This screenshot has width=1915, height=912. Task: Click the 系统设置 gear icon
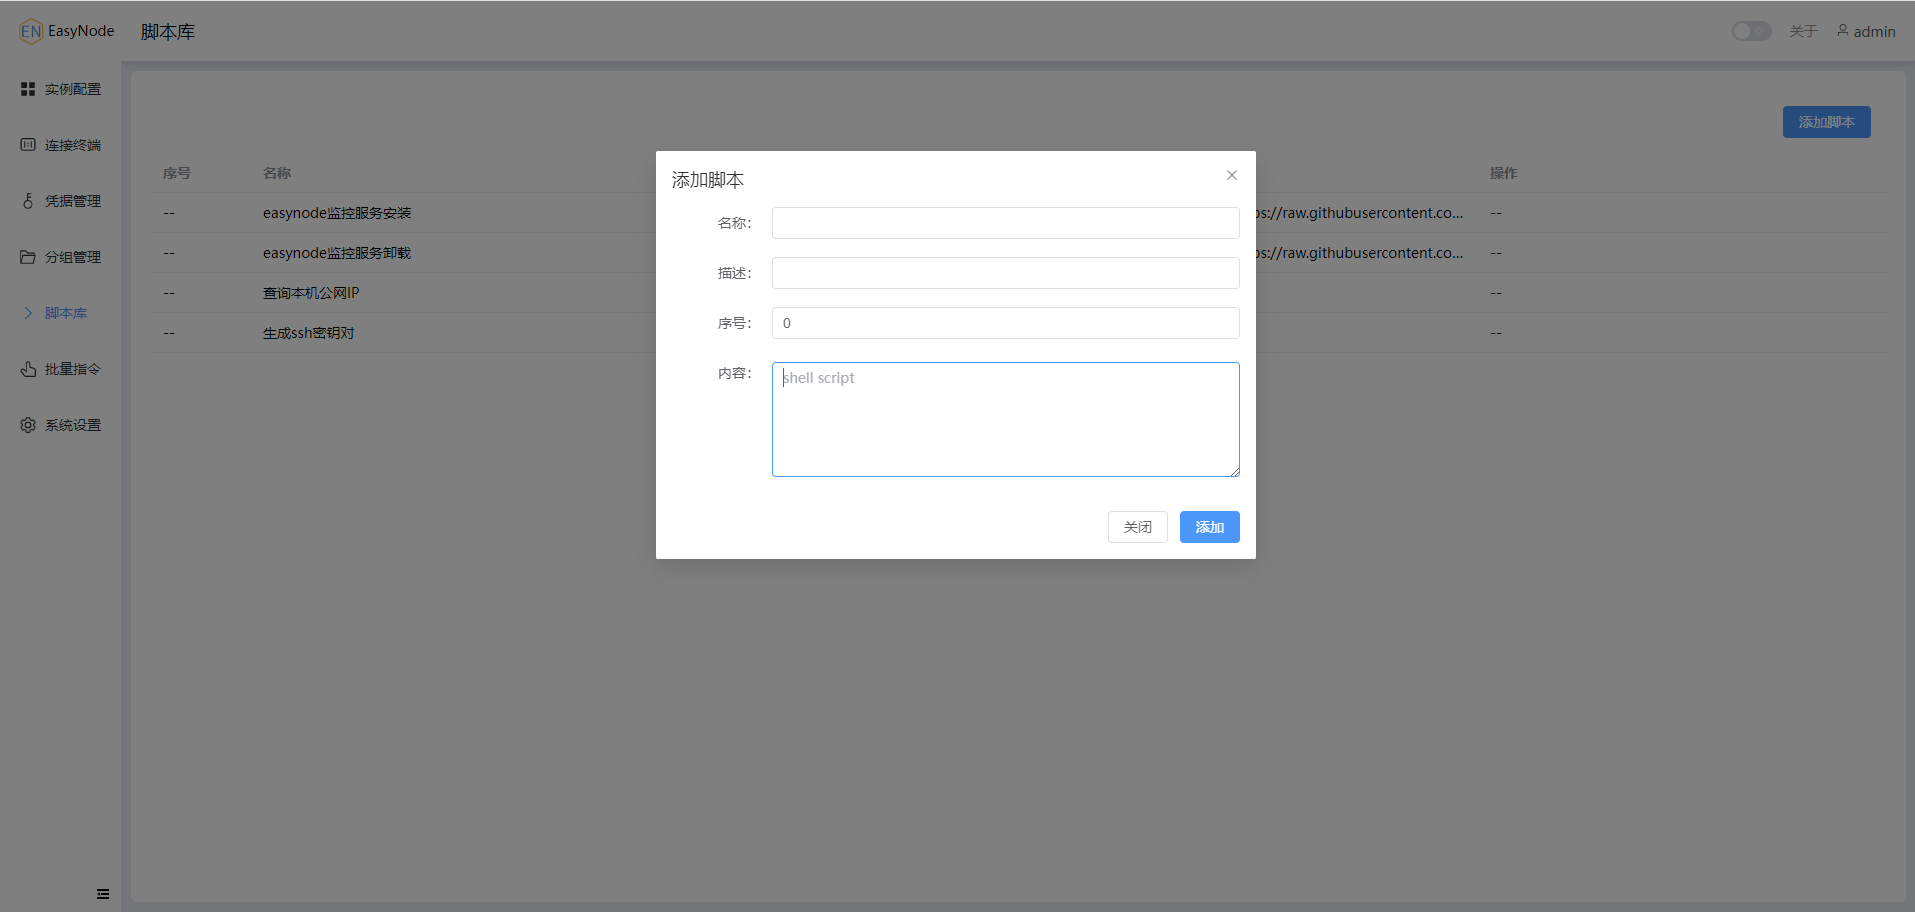pyautogui.click(x=28, y=425)
